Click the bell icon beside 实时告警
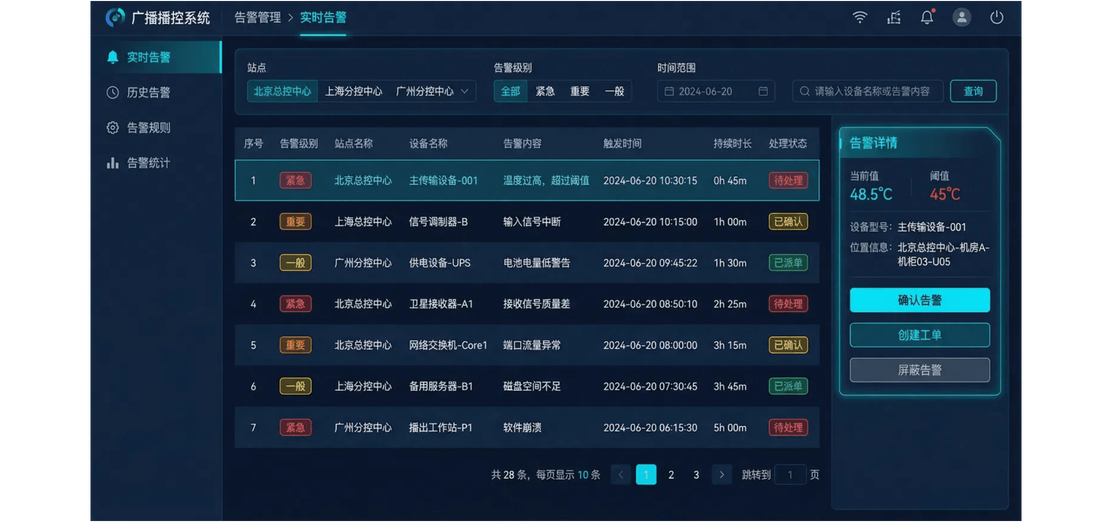Image resolution: width=1112 pixels, height=522 pixels. [x=112, y=57]
